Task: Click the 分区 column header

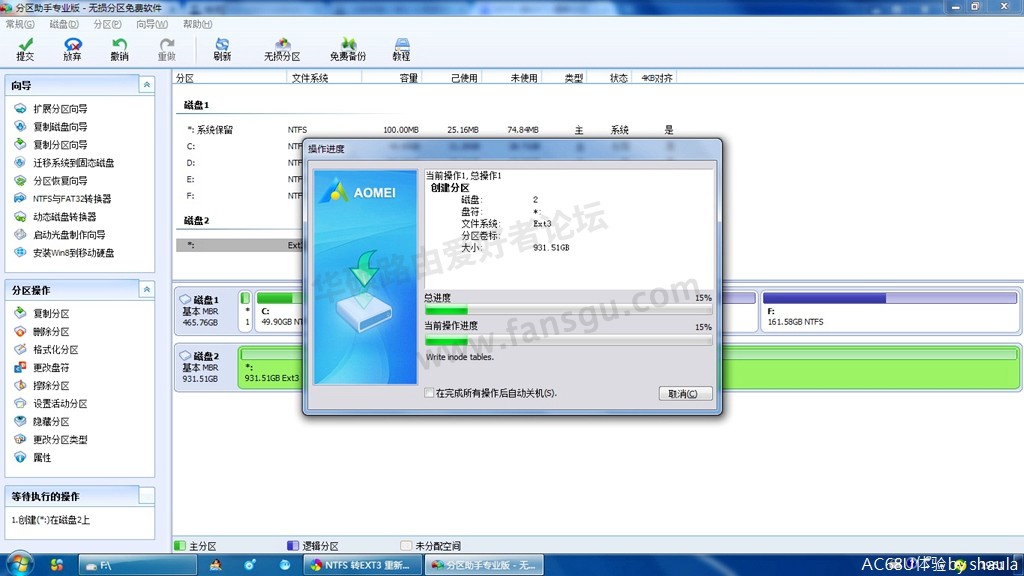Action: click(x=230, y=78)
